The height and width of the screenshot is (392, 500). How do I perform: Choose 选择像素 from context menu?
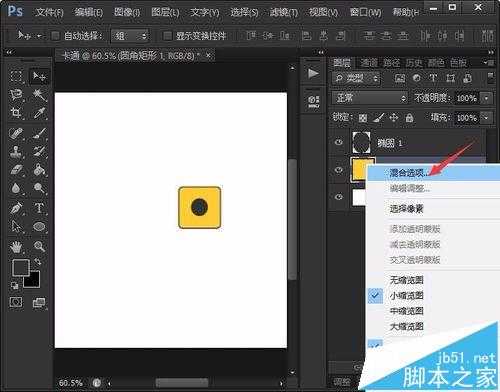(433, 209)
